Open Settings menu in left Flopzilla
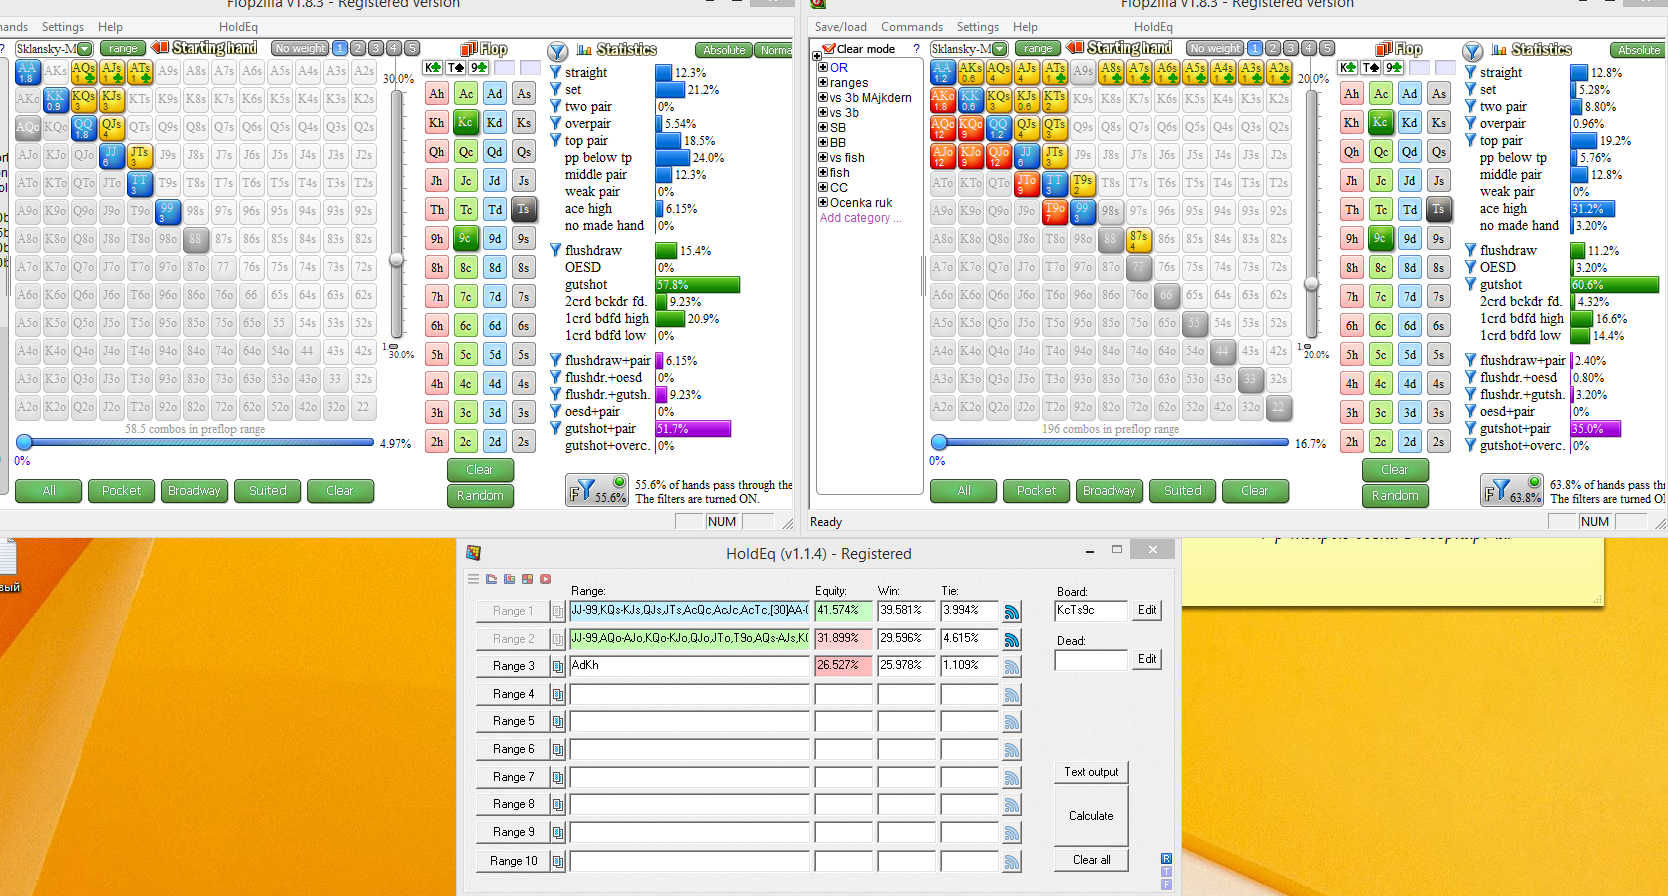The height and width of the screenshot is (896, 1668). click(x=63, y=27)
